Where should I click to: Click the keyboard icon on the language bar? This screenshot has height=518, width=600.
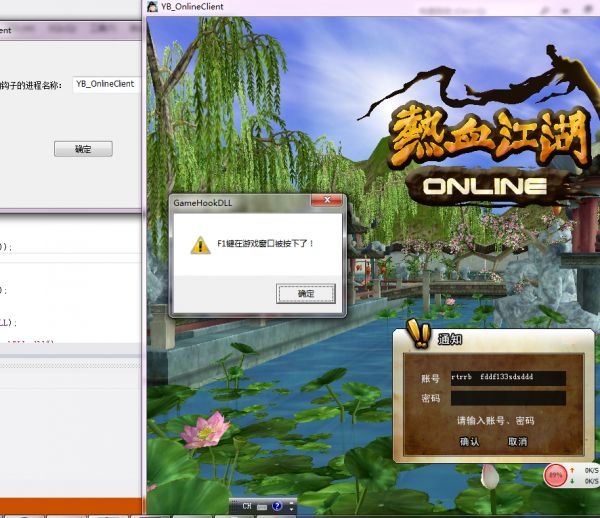pyautogui.click(x=262, y=506)
